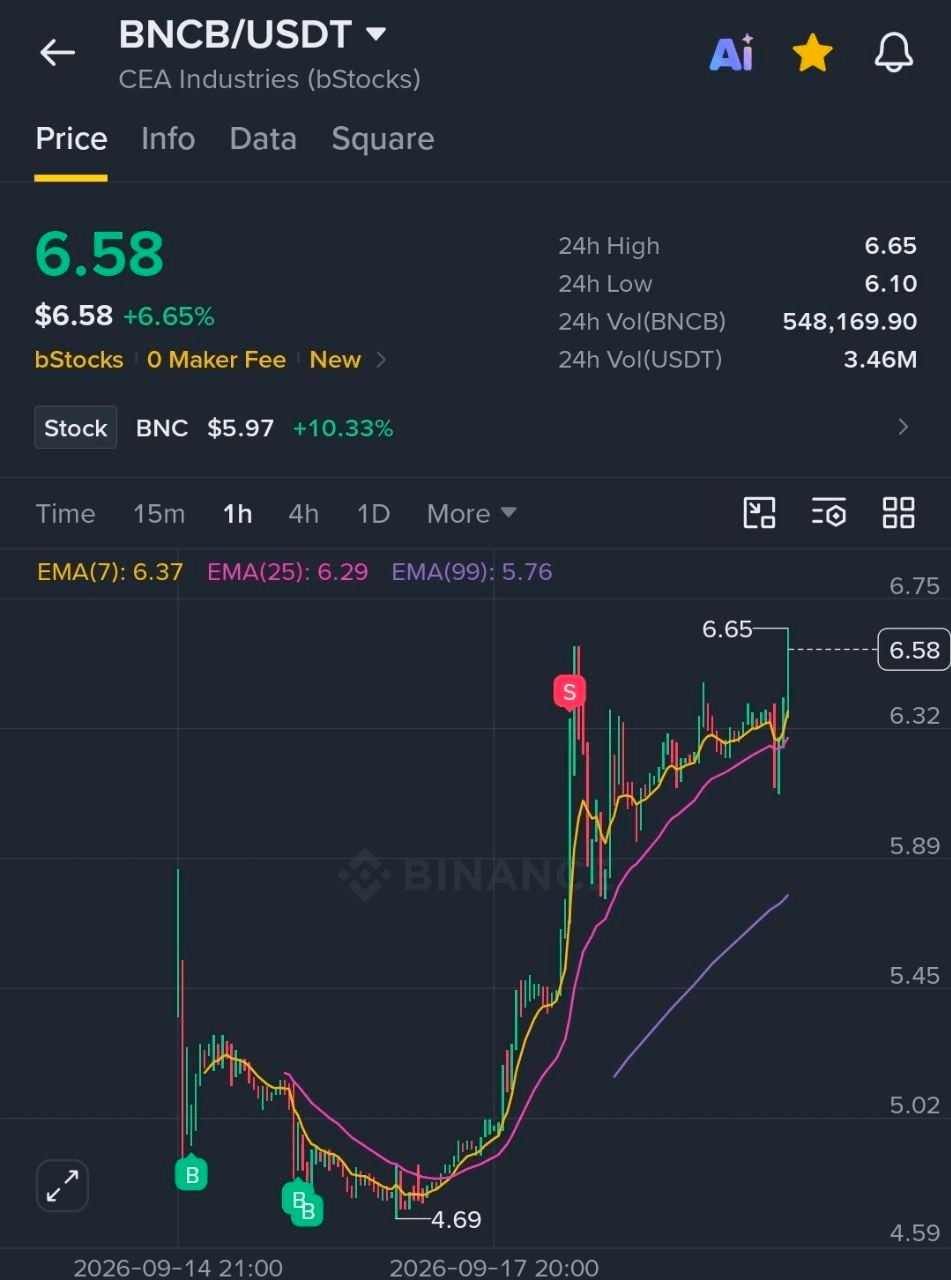Viewport: 951px width, 1280px height.
Task: Click the BNC +10.33% change value
Action: click(342, 428)
